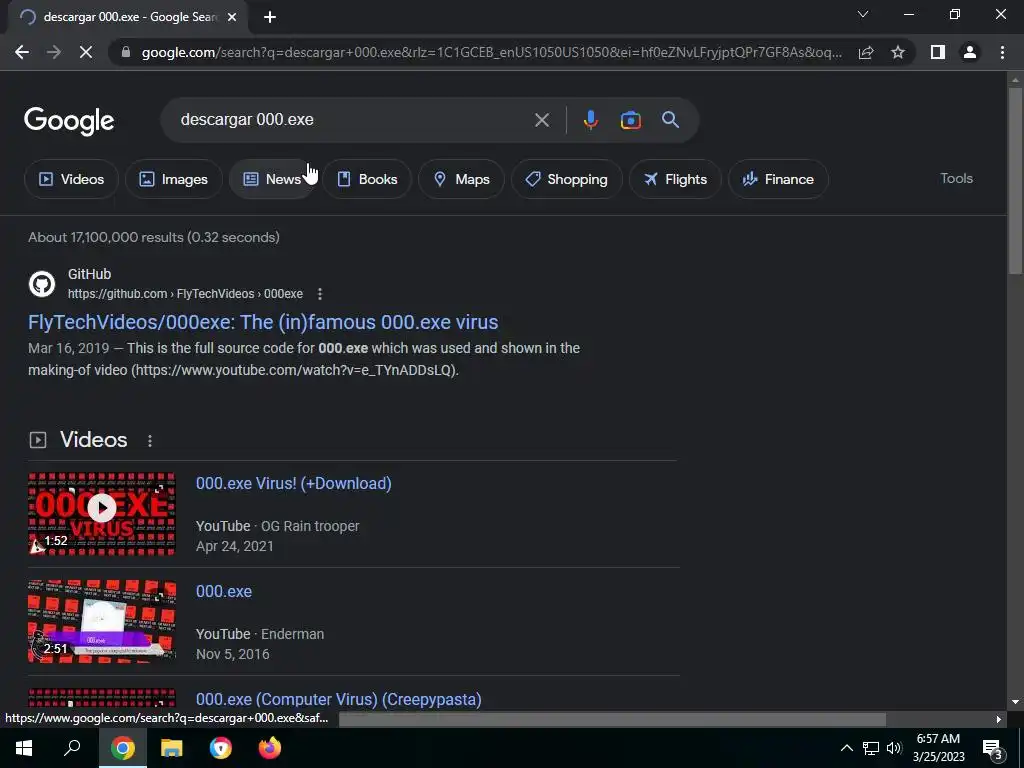Show hidden tray icons chevron

846,748
